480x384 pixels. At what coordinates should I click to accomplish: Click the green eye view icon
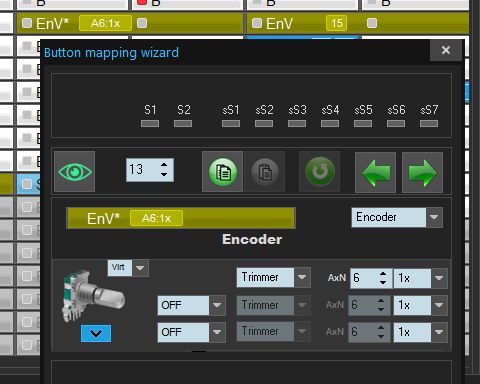coord(75,172)
